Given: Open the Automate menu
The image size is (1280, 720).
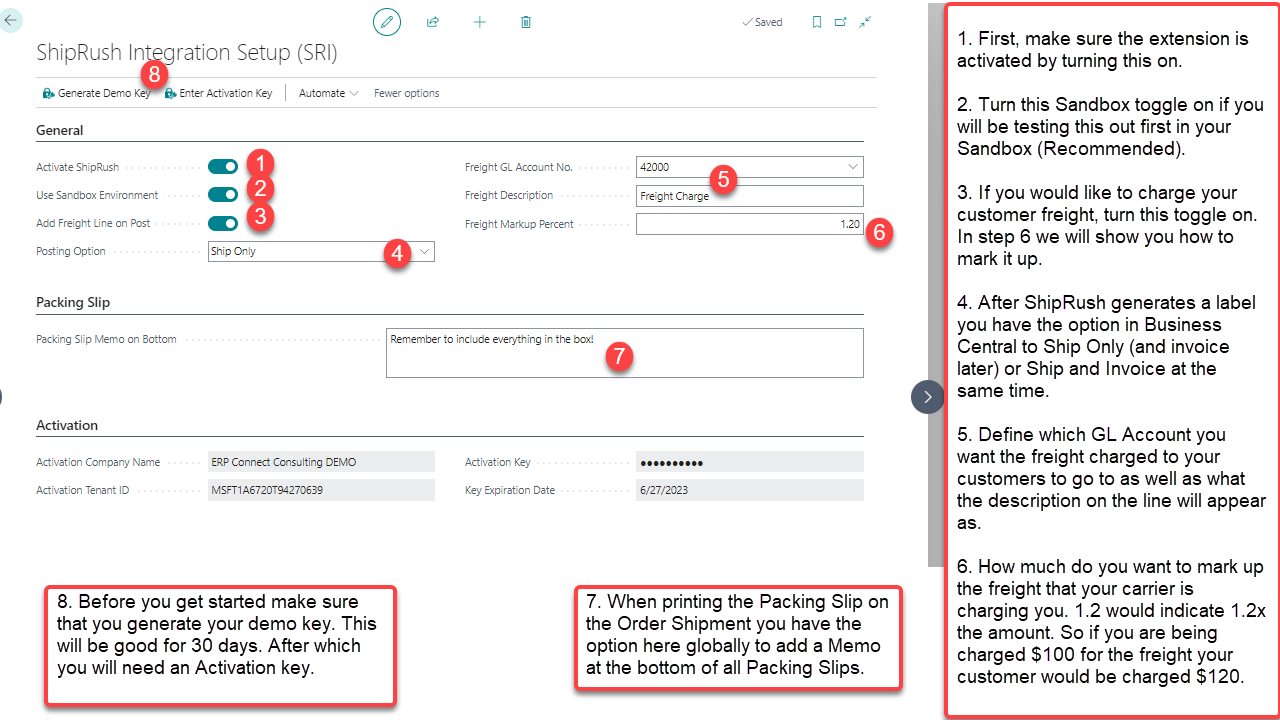Looking at the screenshot, I should [x=329, y=93].
